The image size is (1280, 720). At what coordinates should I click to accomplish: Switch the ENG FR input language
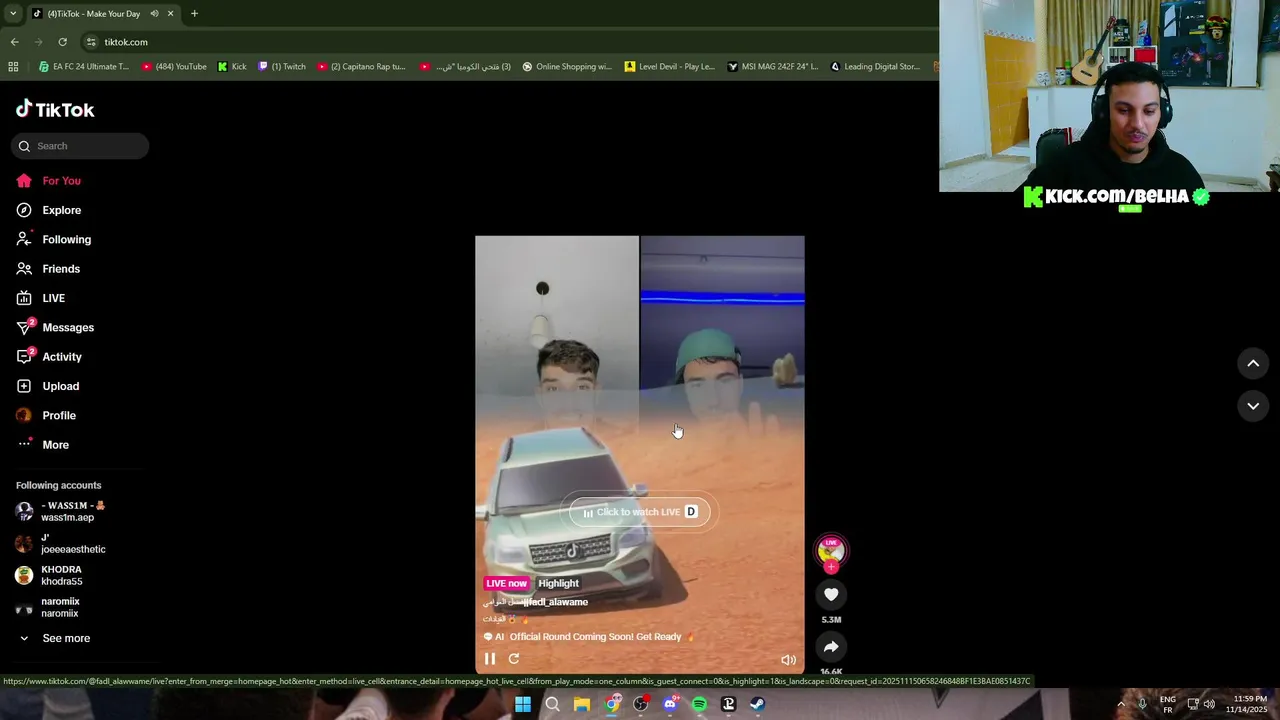[1167, 704]
